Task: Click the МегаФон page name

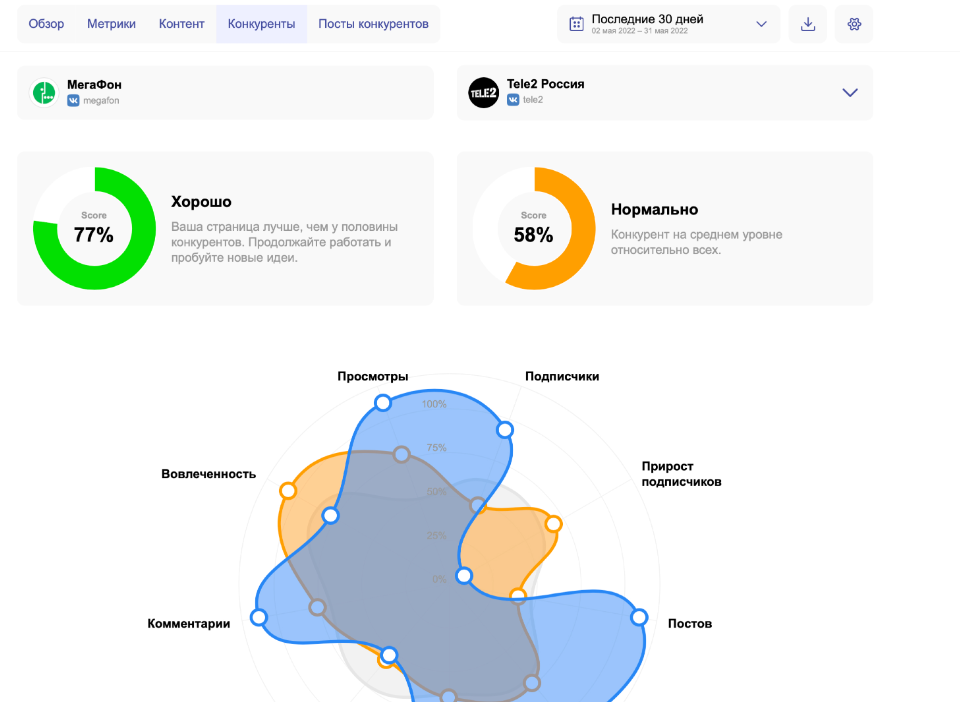Action: (x=94, y=84)
